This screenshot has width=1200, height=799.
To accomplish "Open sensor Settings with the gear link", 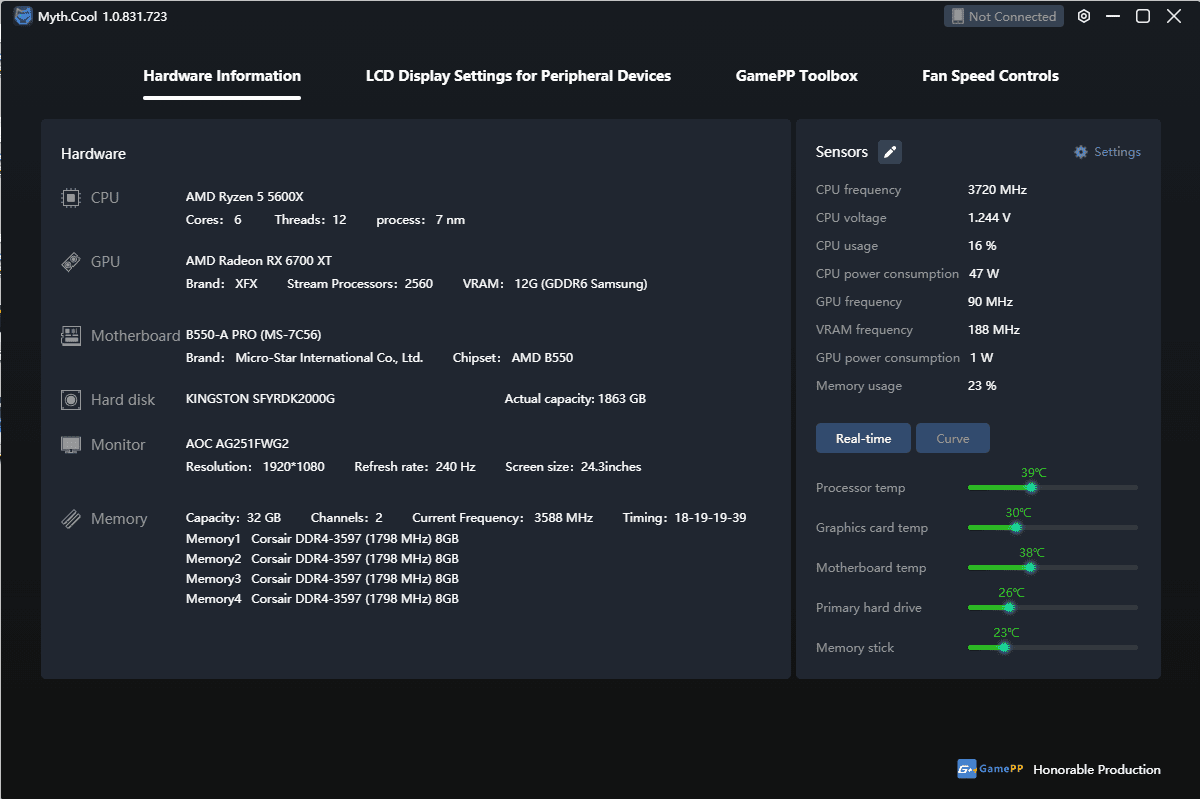I will [1107, 152].
